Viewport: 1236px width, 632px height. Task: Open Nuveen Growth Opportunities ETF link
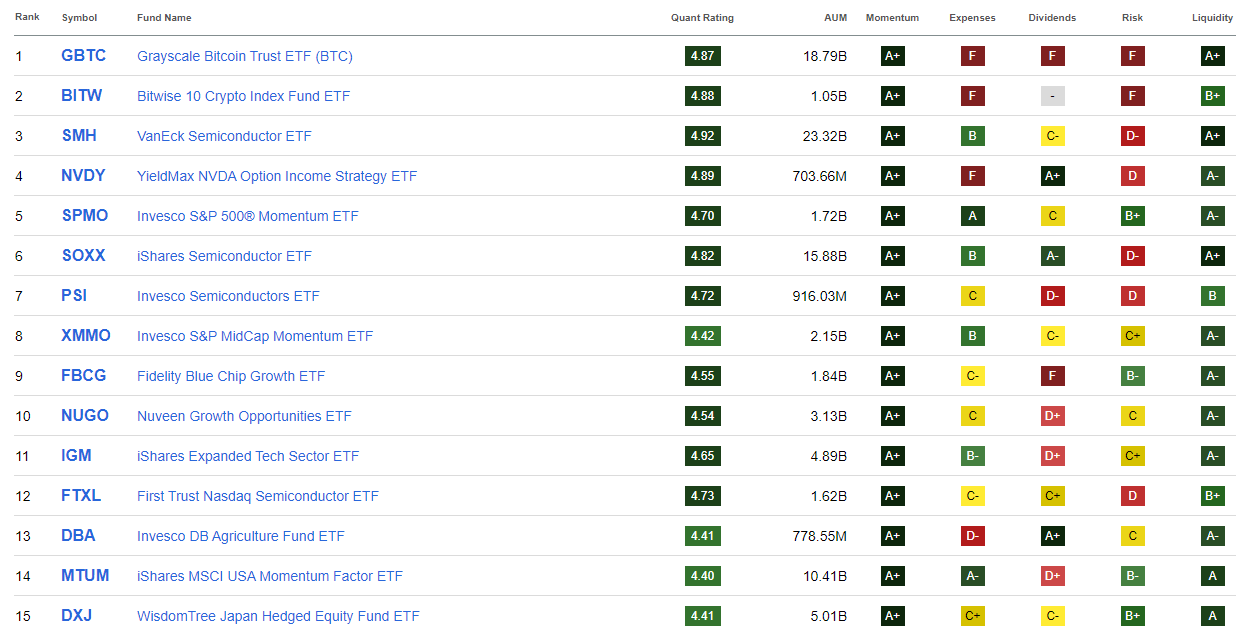coord(244,416)
